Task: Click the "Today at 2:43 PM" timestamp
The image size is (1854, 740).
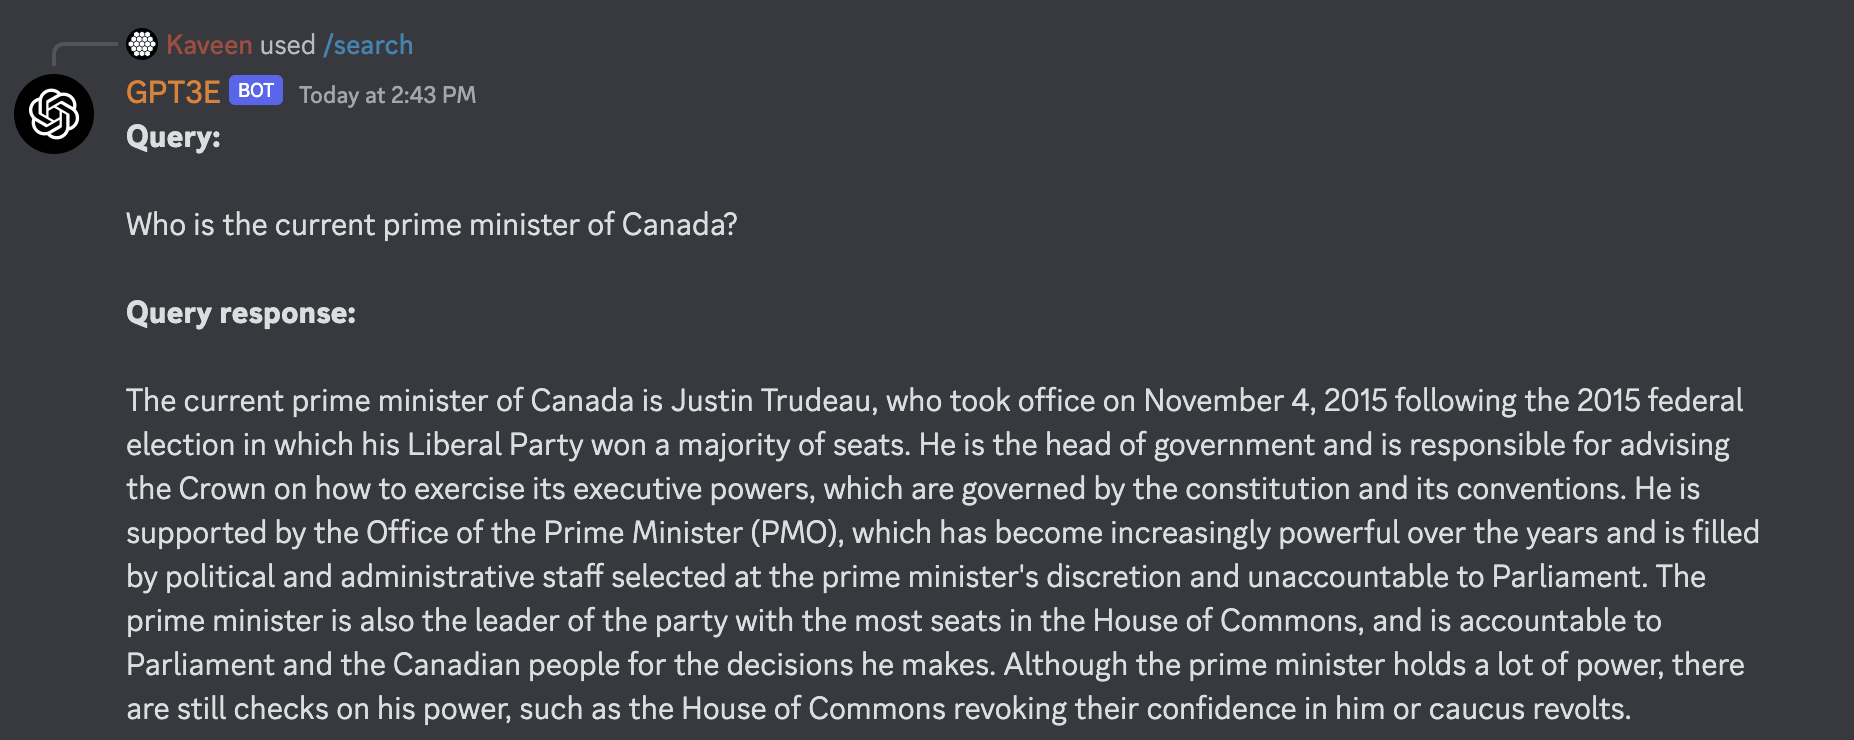Action: pos(387,95)
